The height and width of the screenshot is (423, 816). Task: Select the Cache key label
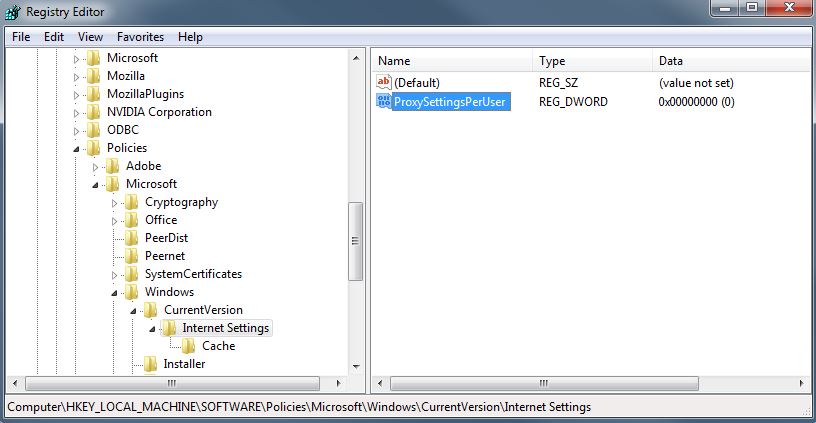coord(219,346)
